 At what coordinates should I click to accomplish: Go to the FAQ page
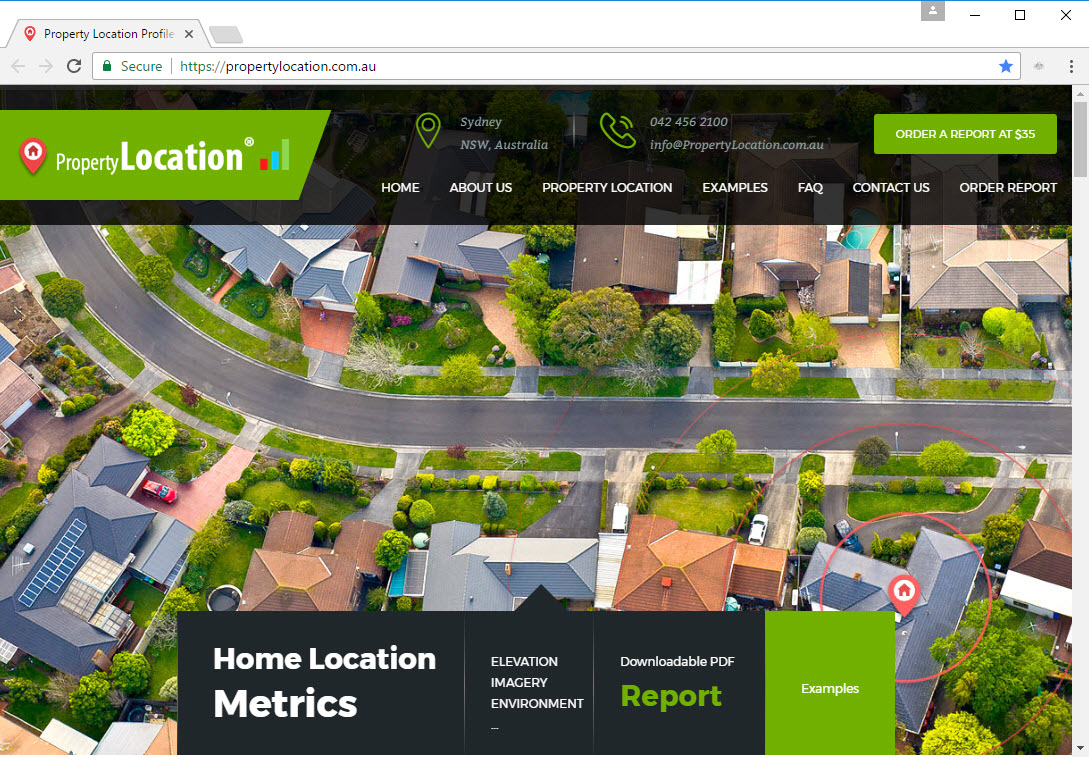810,187
